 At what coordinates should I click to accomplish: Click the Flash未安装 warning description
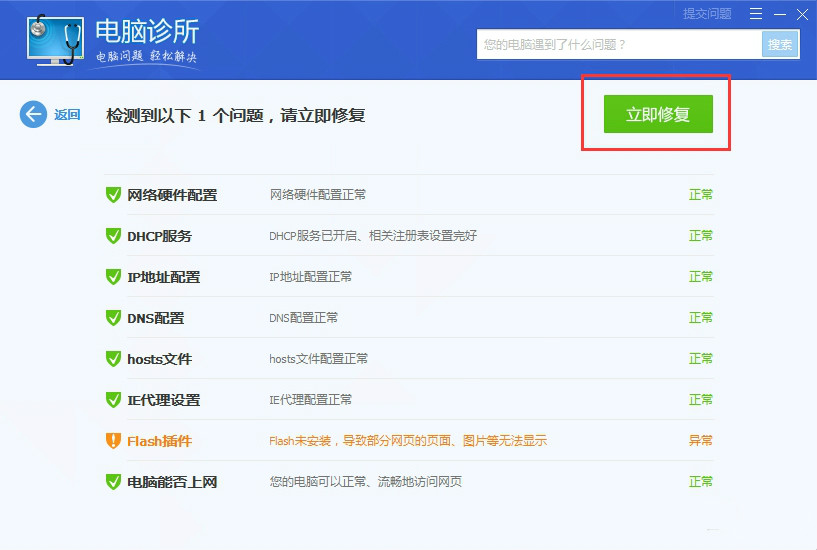408,441
